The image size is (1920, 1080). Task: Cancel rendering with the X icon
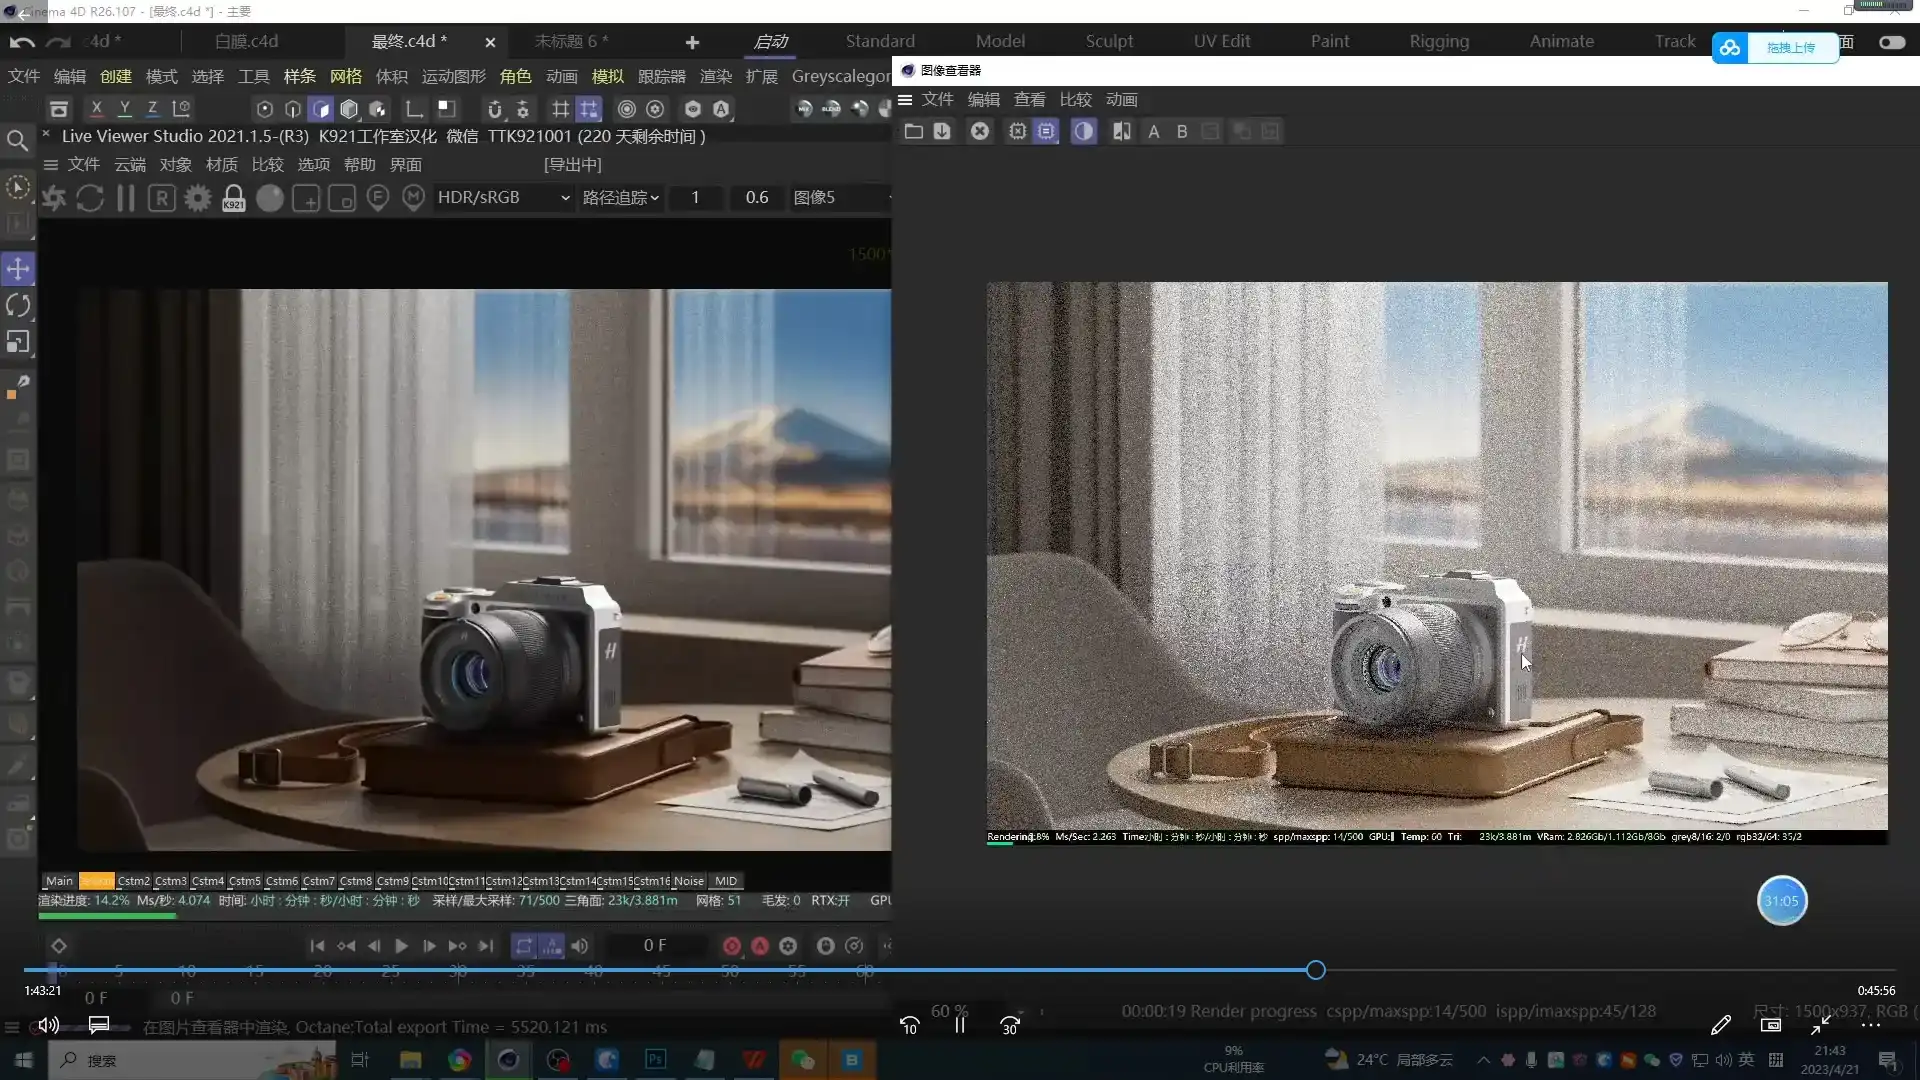(980, 131)
